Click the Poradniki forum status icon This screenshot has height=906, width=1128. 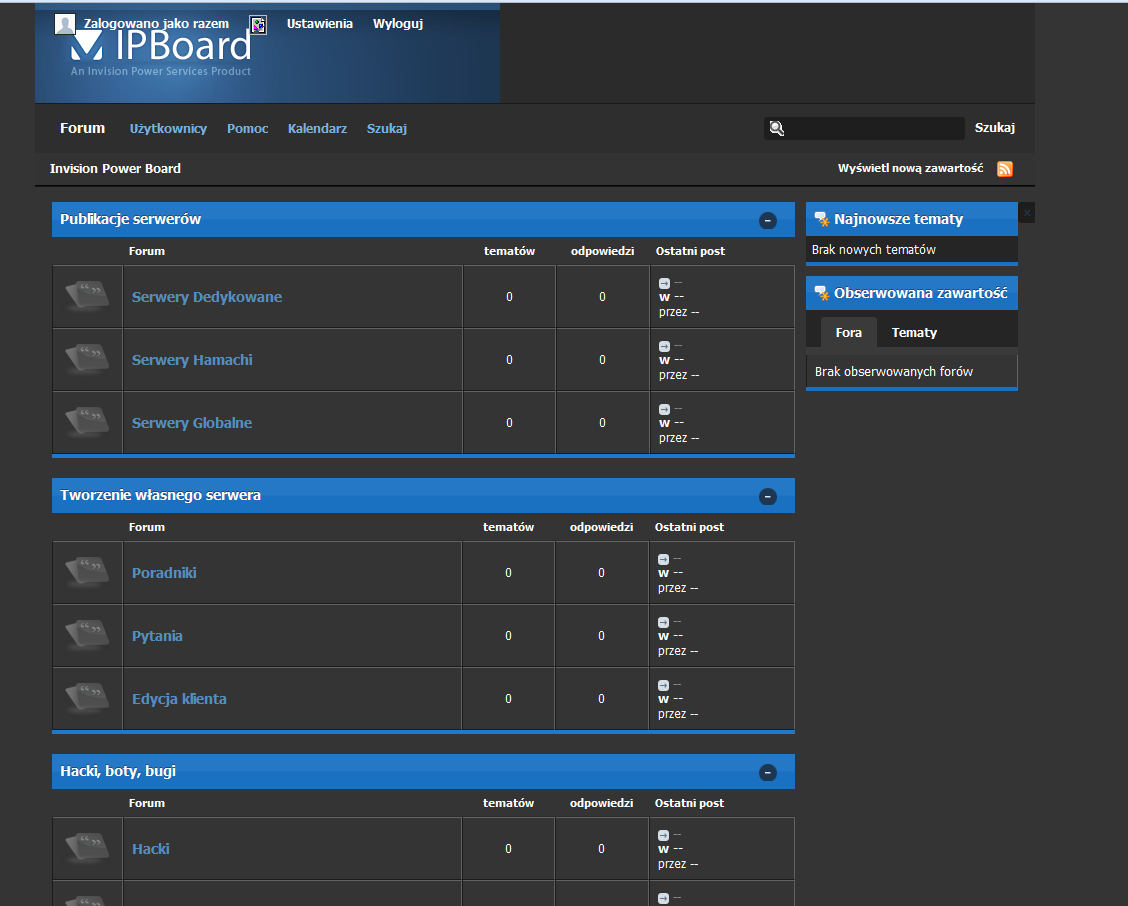[87, 573]
